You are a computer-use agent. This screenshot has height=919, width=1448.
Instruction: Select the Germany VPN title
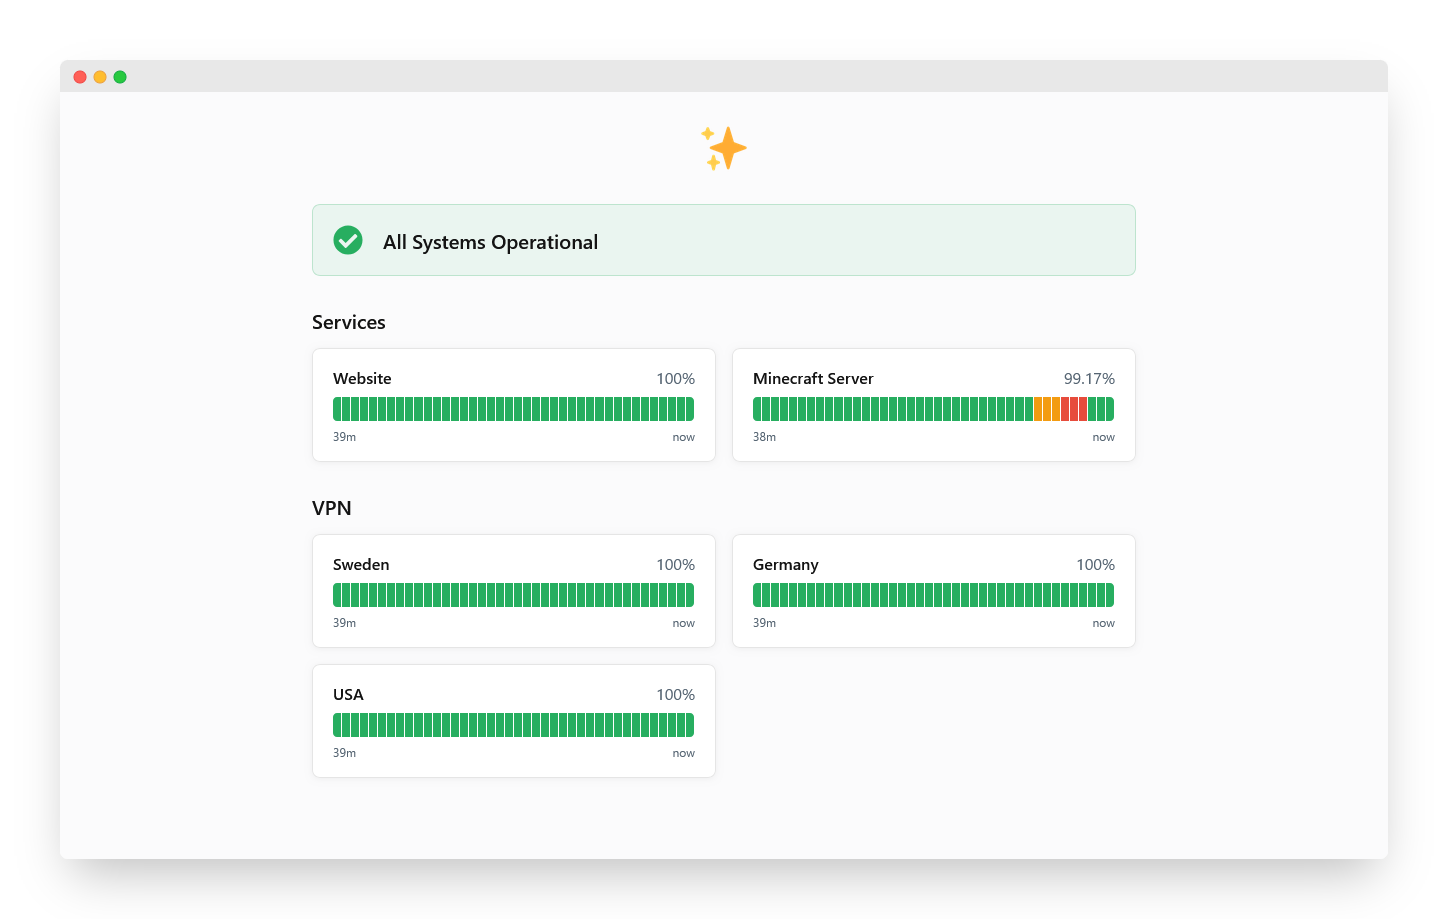pos(785,565)
